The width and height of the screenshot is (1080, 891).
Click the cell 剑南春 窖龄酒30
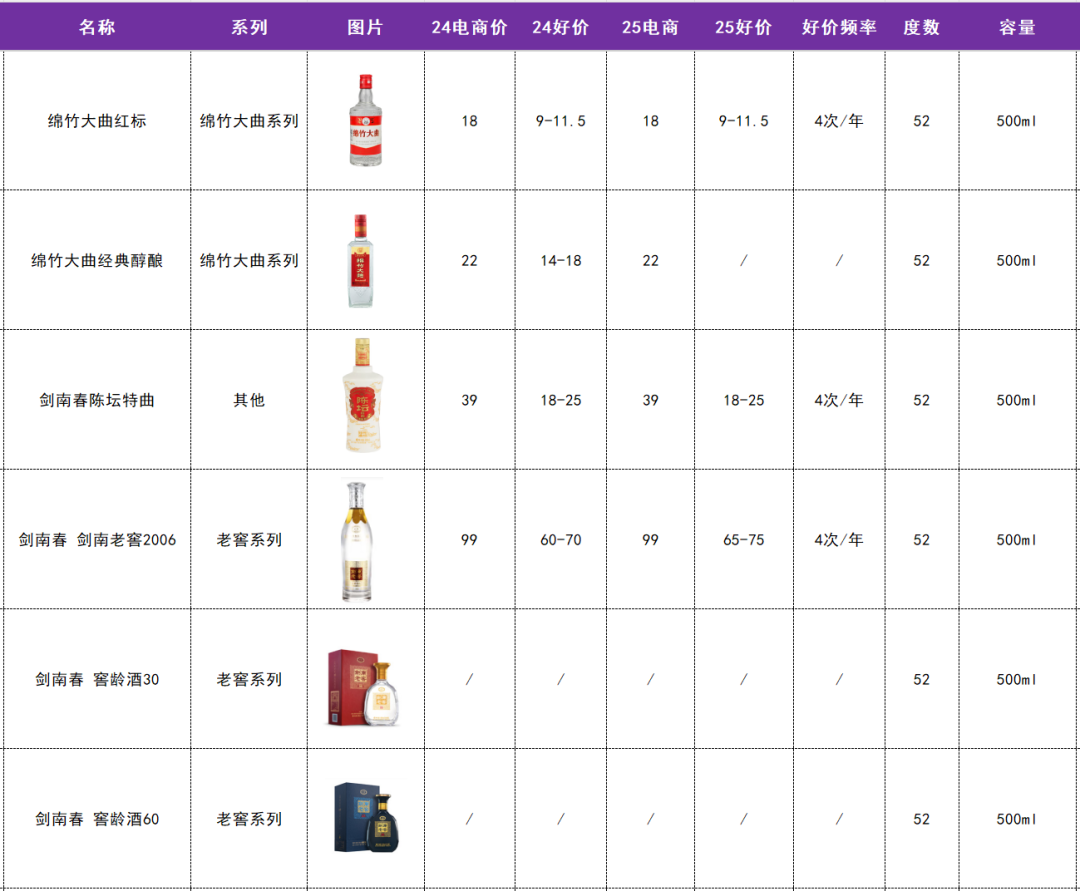click(x=97, y=680)
